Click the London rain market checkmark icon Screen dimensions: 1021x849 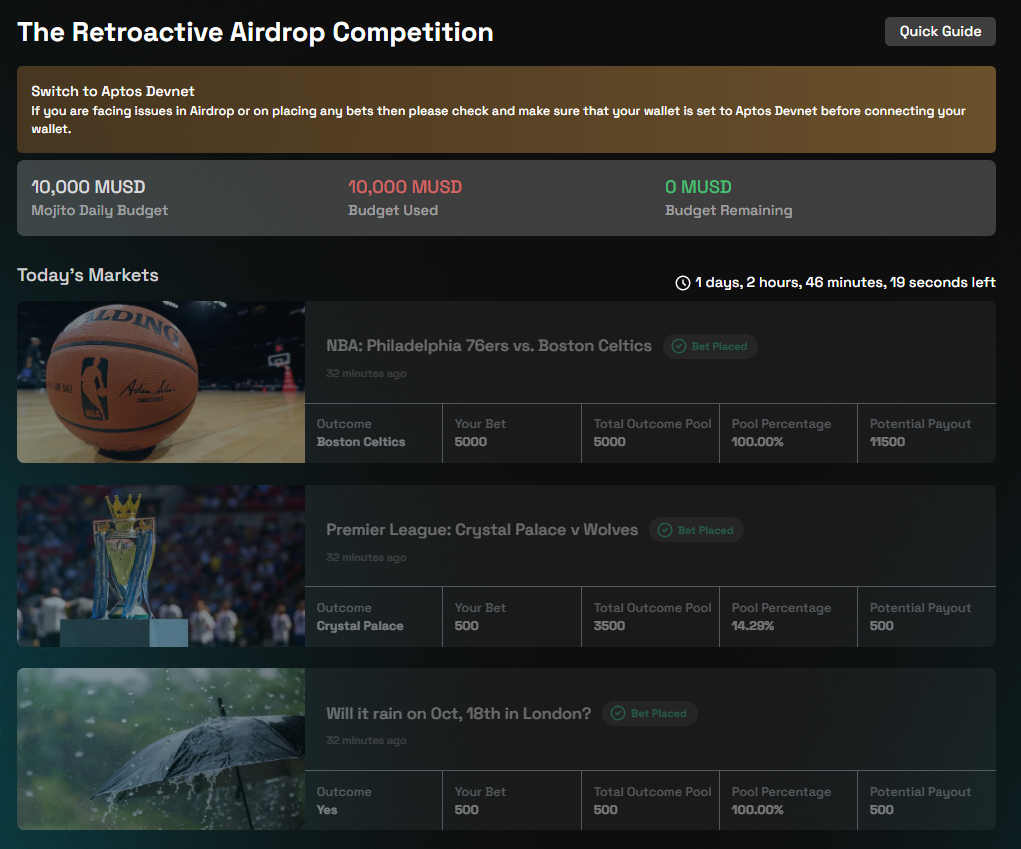tap(618, 714)
